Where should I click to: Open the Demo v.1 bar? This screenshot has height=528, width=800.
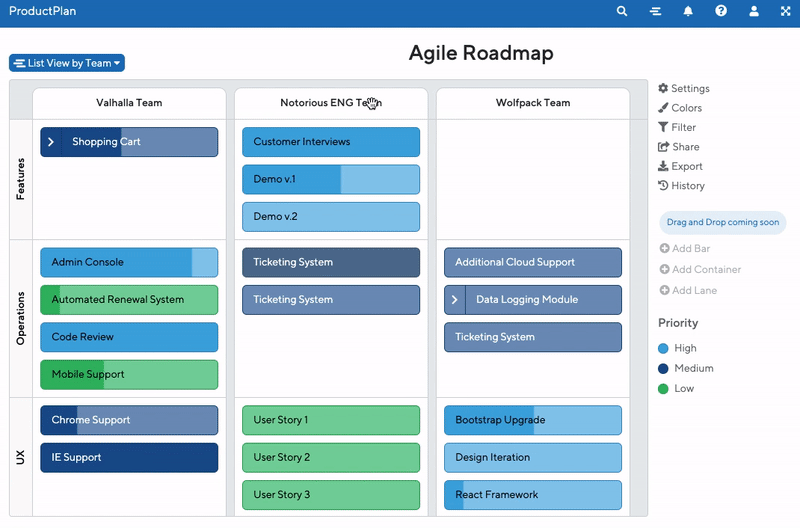331,179
